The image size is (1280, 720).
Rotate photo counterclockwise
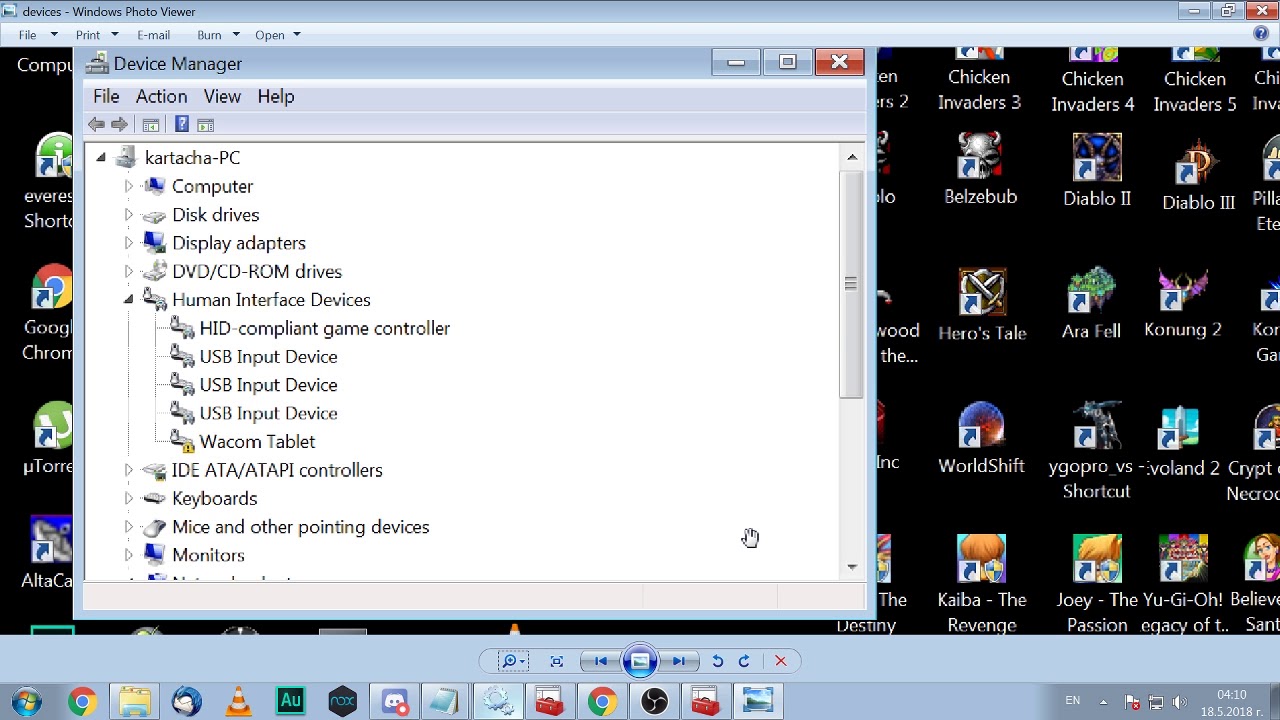point(717,661)
